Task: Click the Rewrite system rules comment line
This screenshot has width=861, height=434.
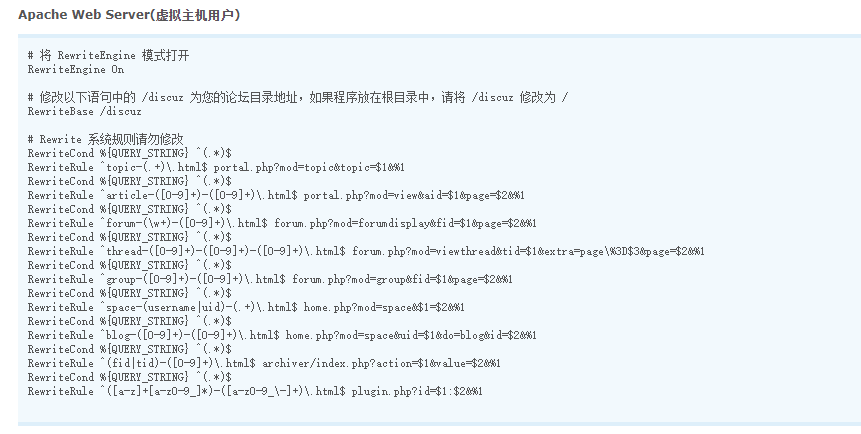Action: click(105, 140)
